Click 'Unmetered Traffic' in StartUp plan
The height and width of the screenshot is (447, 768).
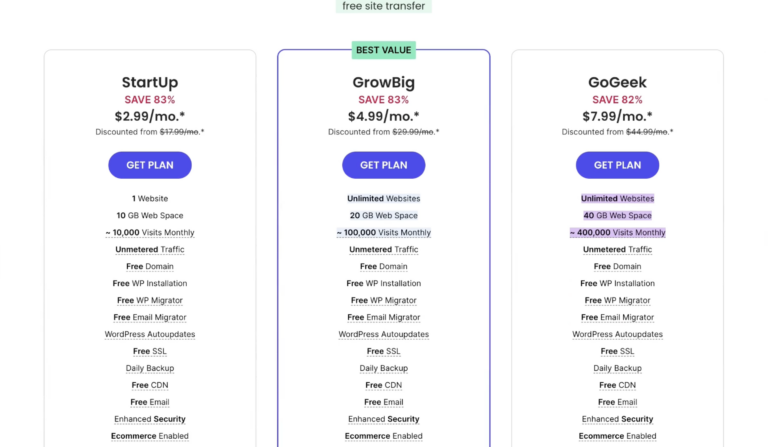tap(150, 250)
